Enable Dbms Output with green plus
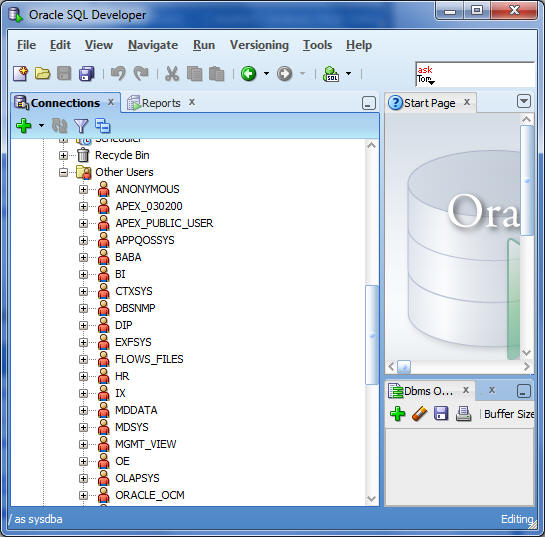 coord(398,414)
